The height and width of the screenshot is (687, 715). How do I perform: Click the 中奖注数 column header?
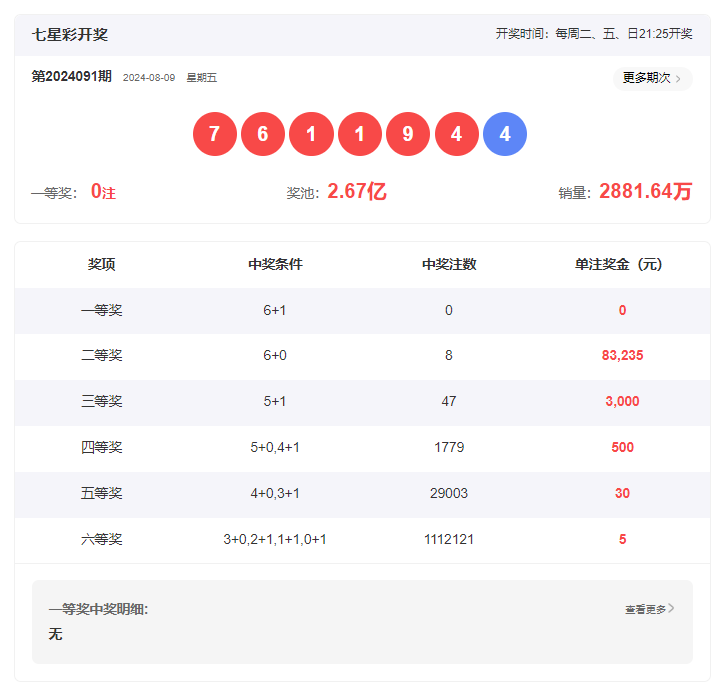pos(449,265)
